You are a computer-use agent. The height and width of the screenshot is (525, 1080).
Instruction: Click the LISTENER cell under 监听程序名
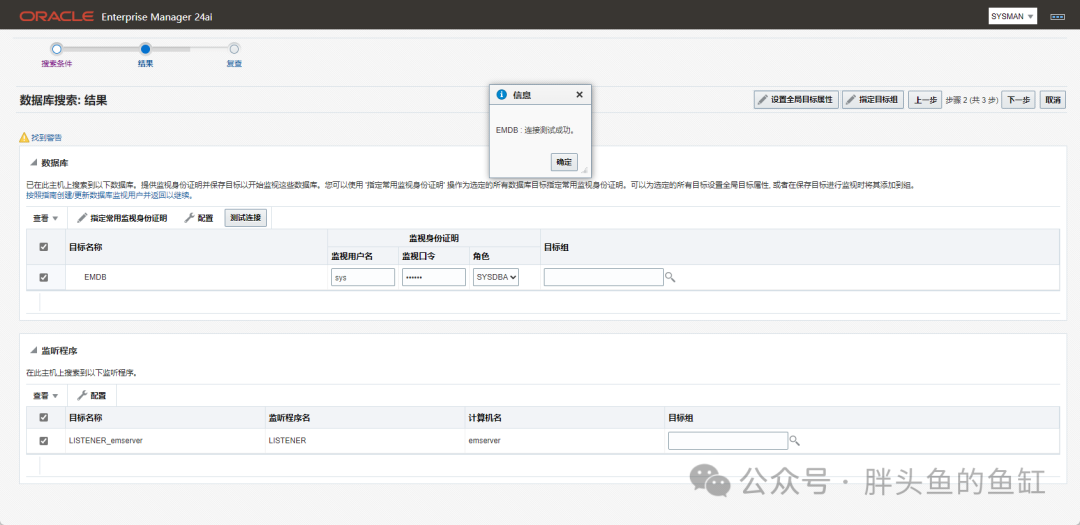(287, 441)
